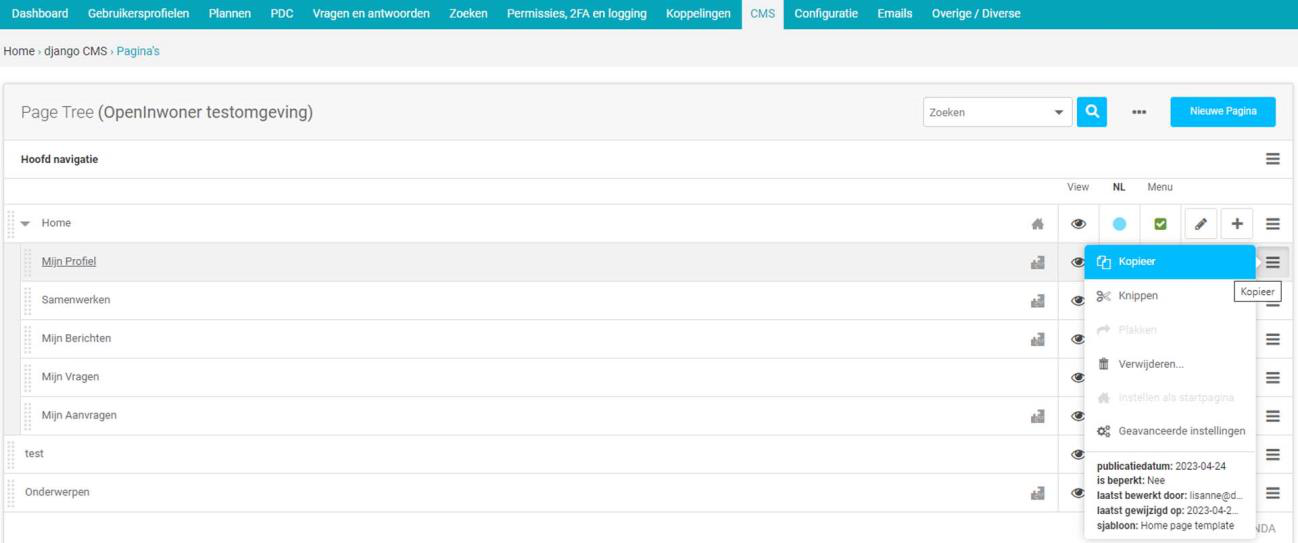
Task: Add a child page with Home's plus icon
Action: pos(1237,224)
